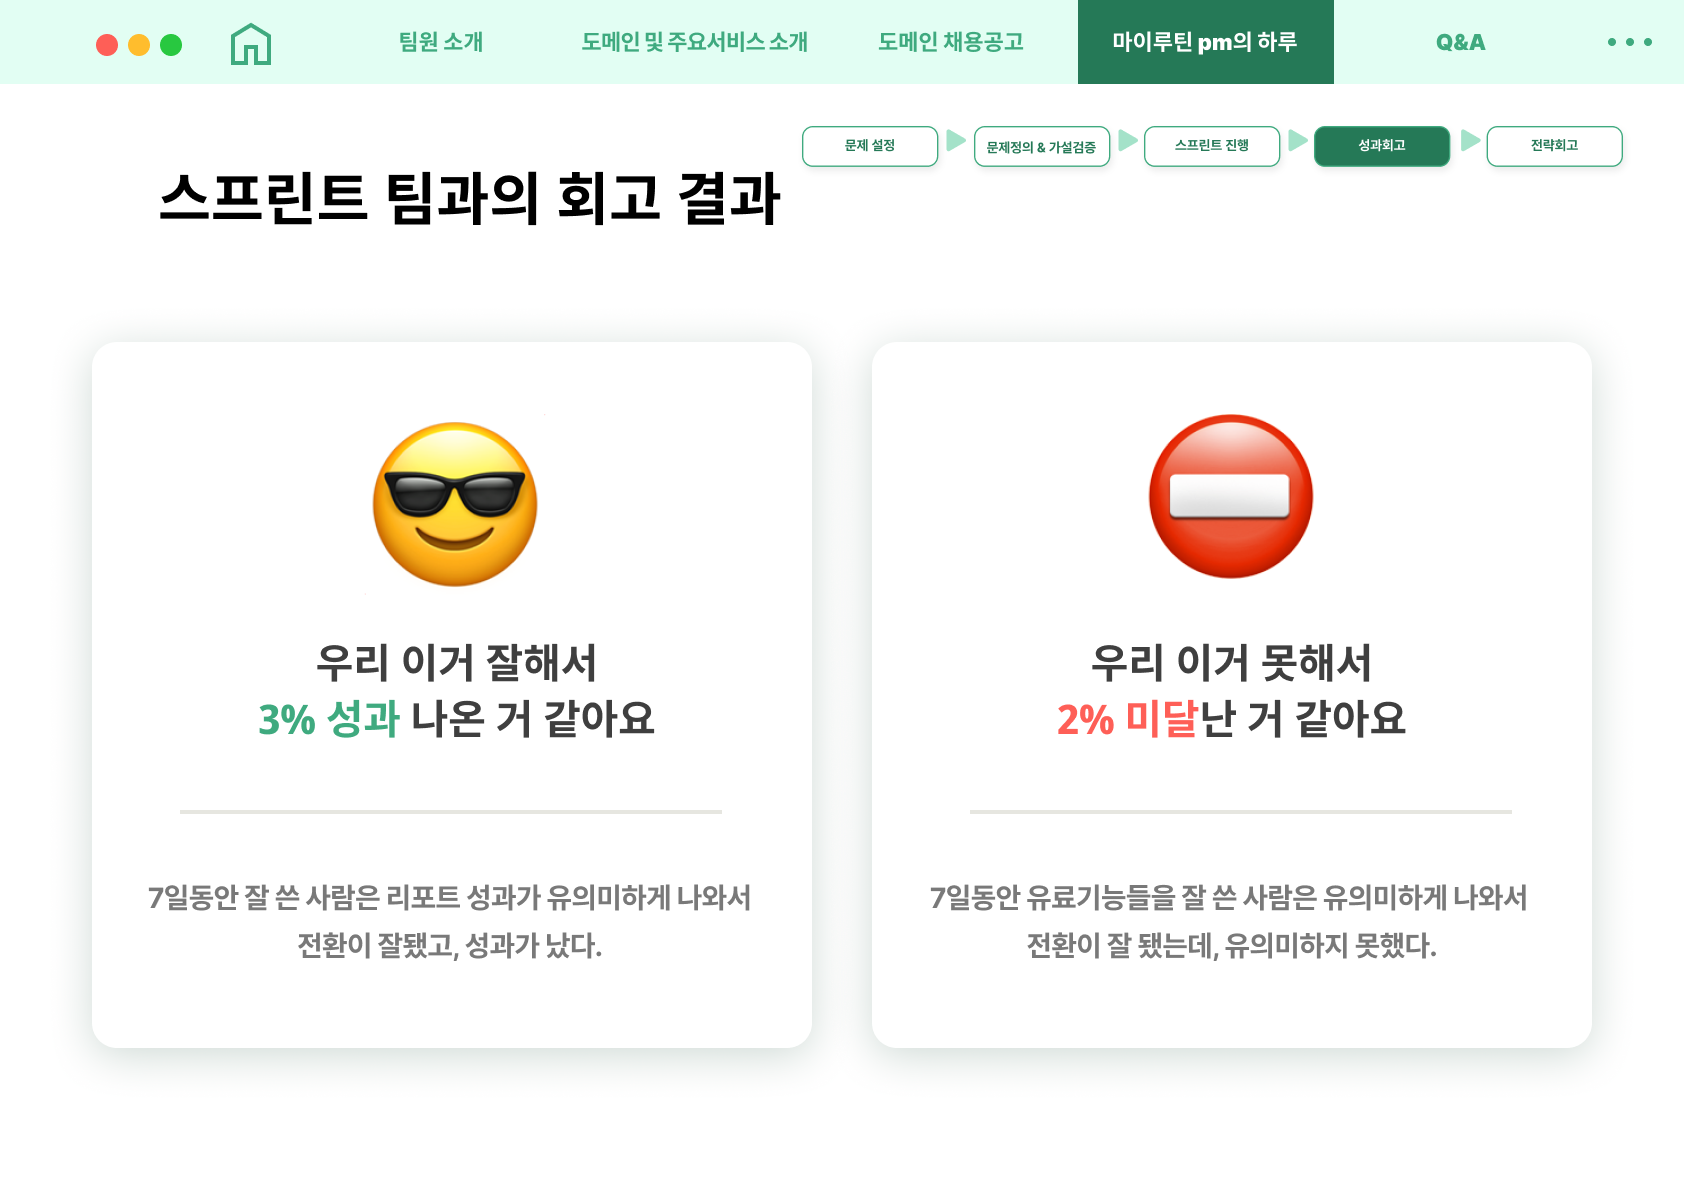The width and height of the screenshot is (1684, 1190).
Task: Click the arrow after 문제정의 & 가설검증
Action: pos(1128,140)
